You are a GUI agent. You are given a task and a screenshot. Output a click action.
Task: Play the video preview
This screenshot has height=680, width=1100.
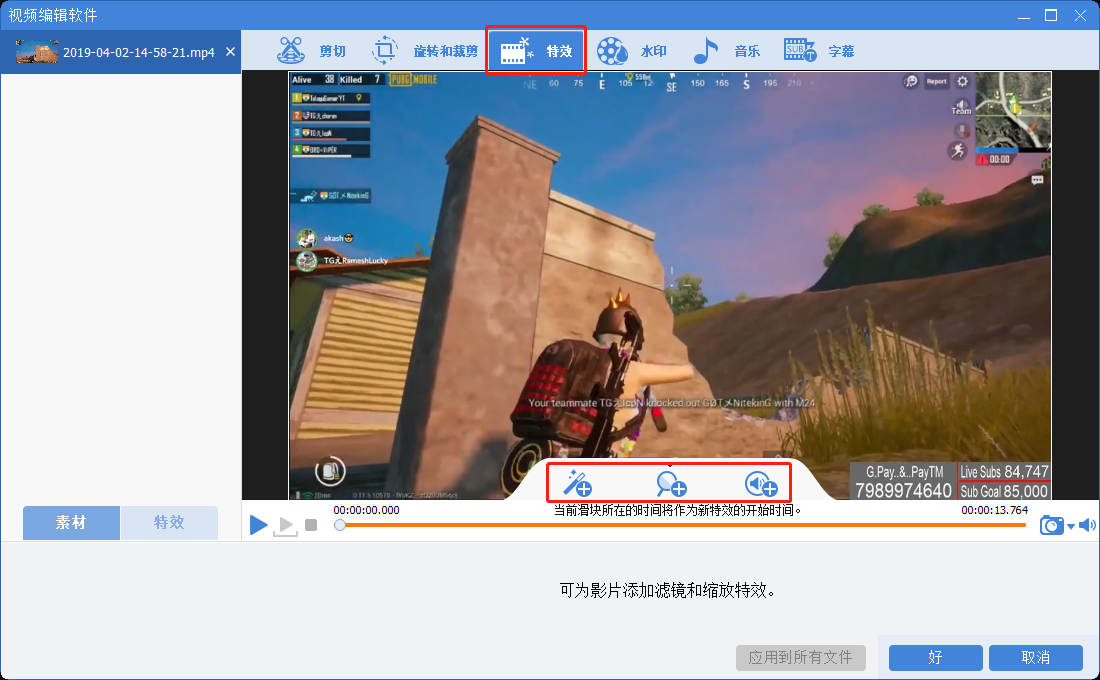coord(258,524)
